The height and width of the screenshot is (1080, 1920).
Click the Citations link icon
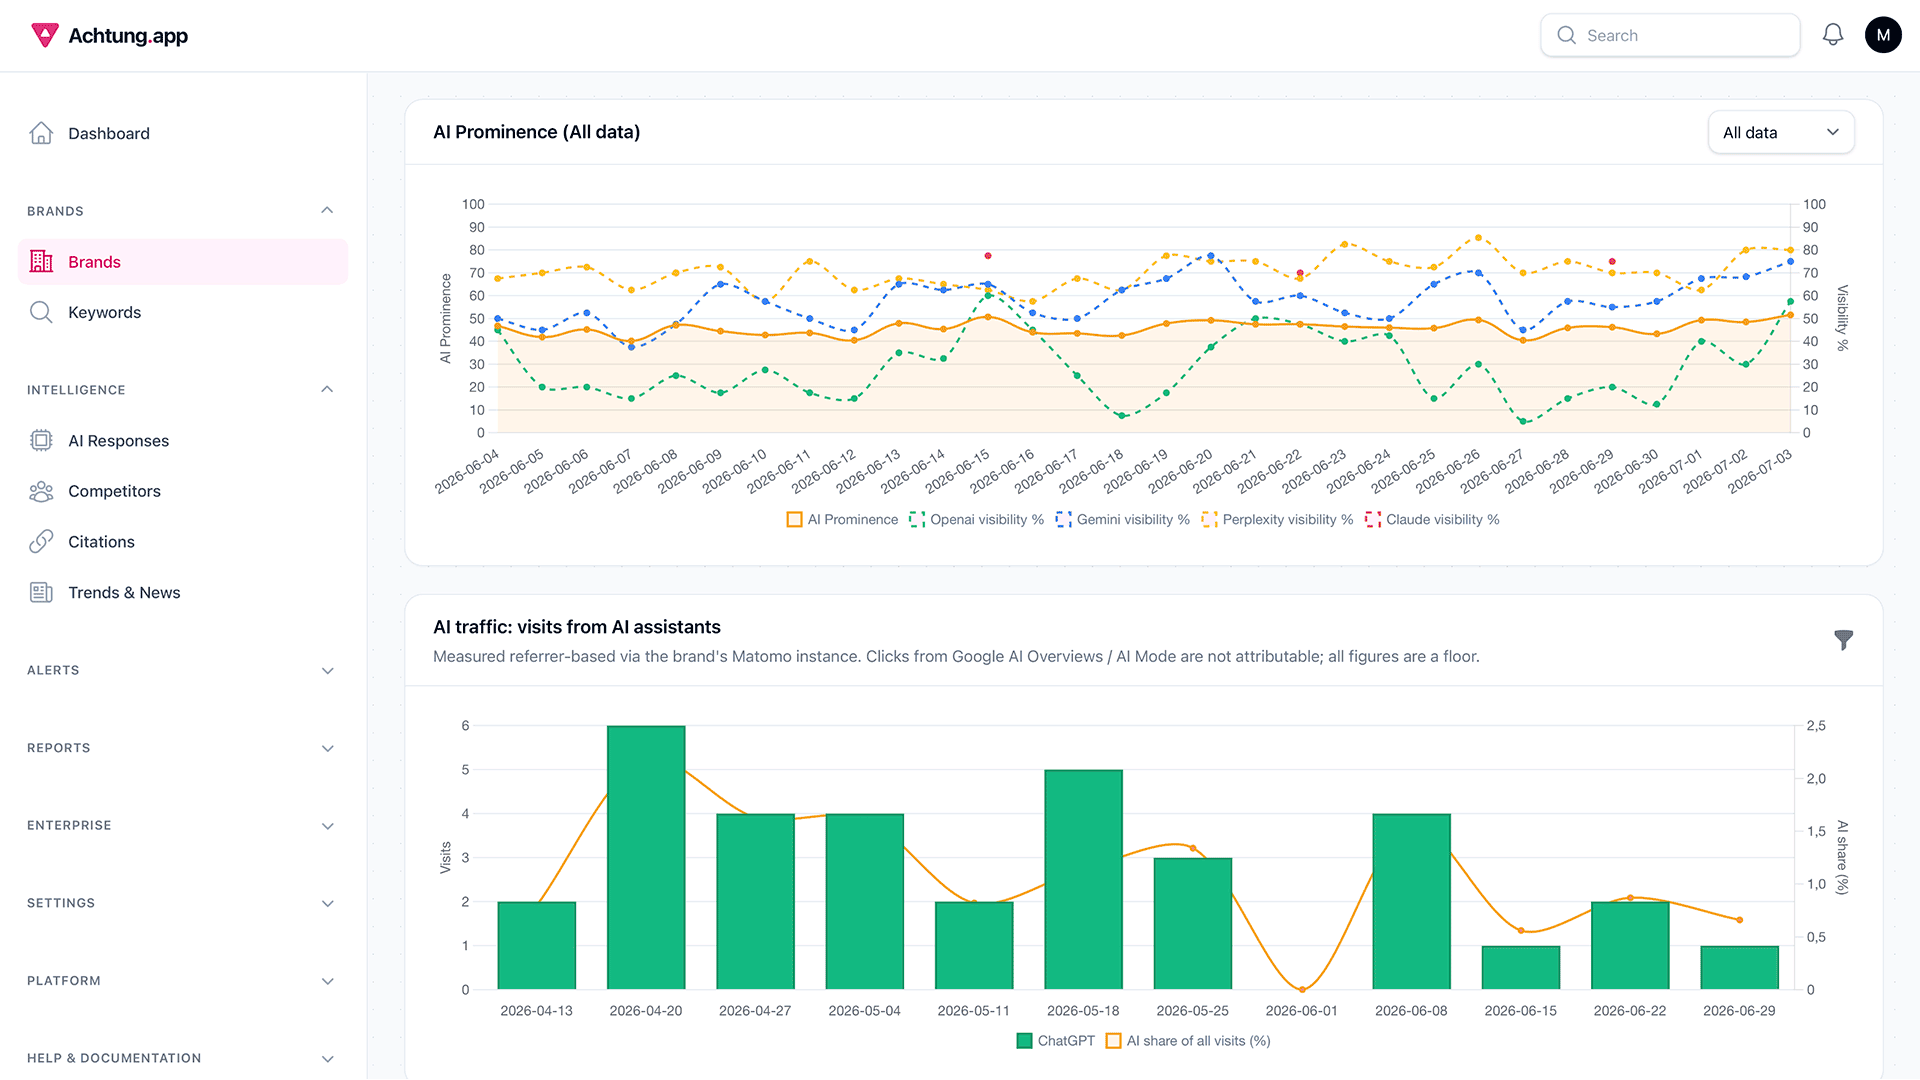[x=41, y=541]
